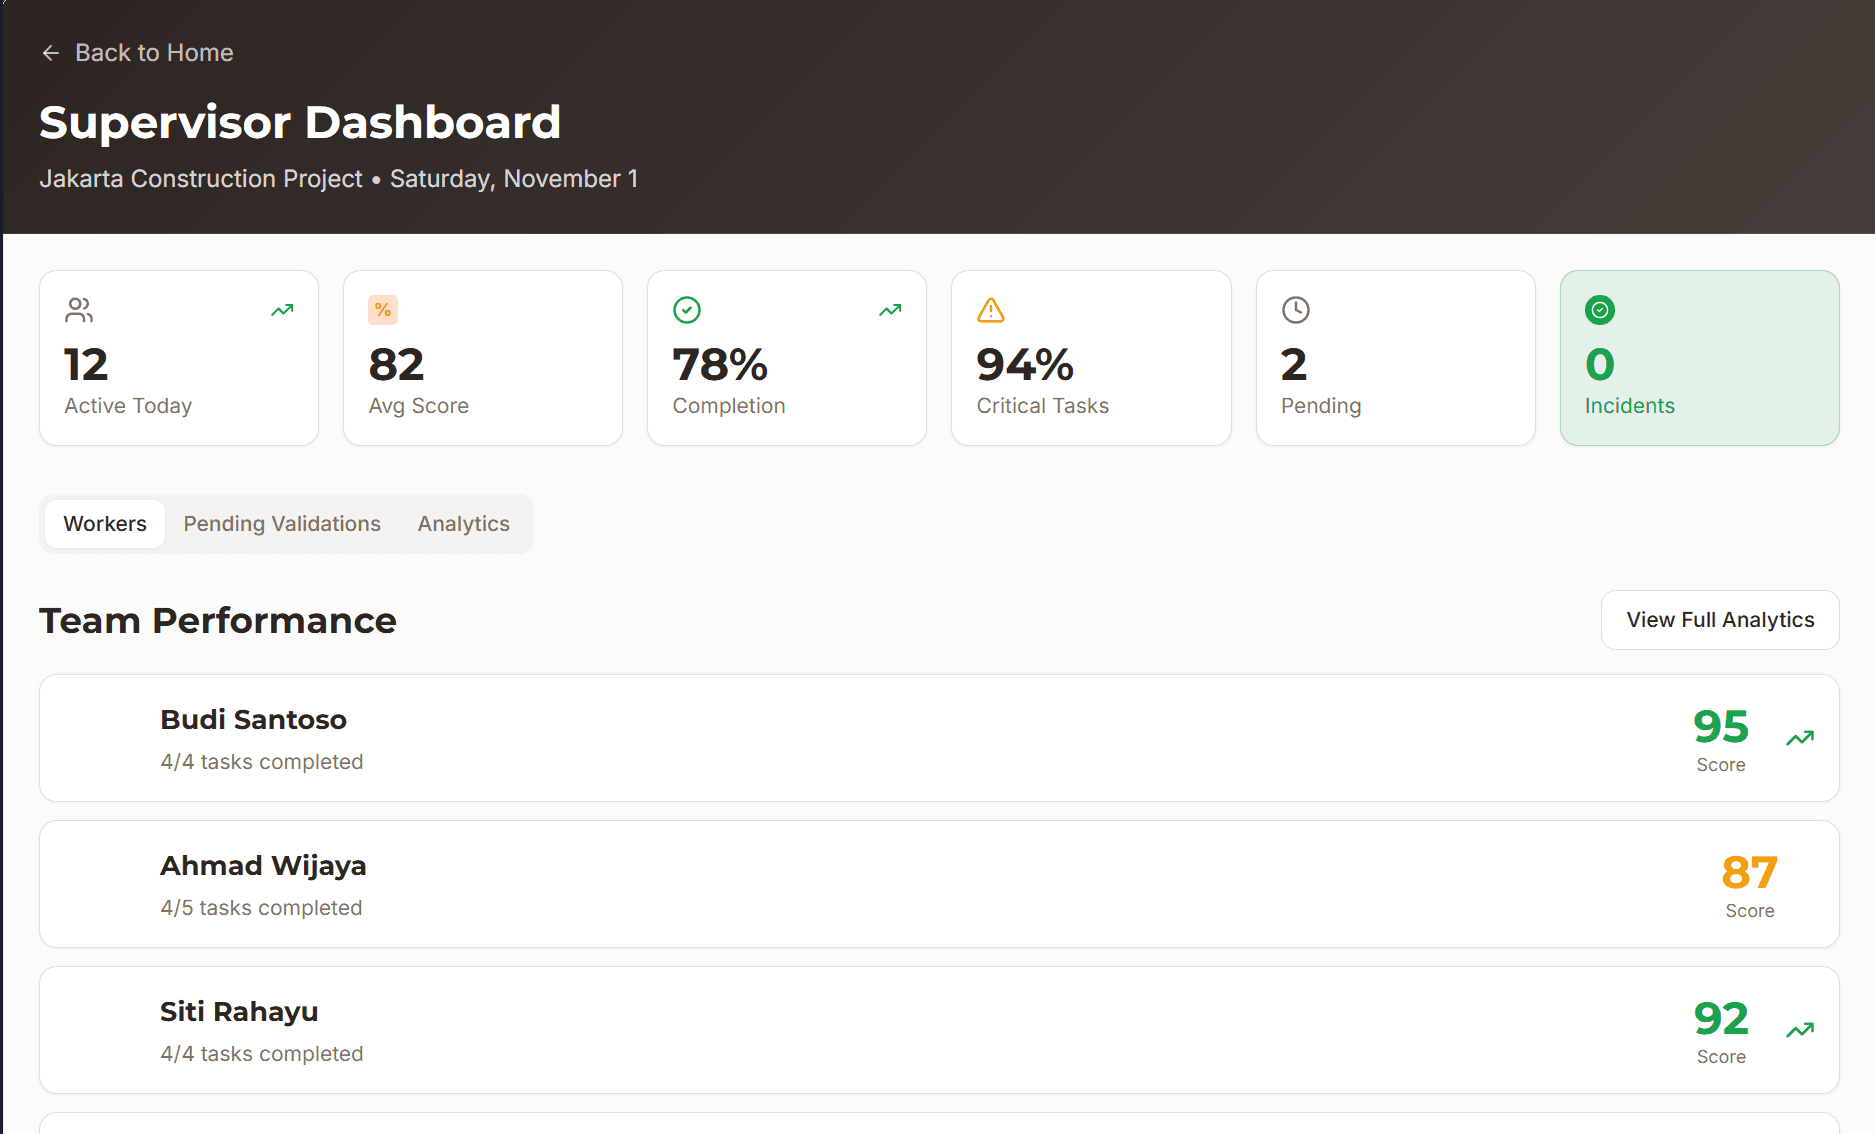Click the Pending clock icon

click(1295, 310)
